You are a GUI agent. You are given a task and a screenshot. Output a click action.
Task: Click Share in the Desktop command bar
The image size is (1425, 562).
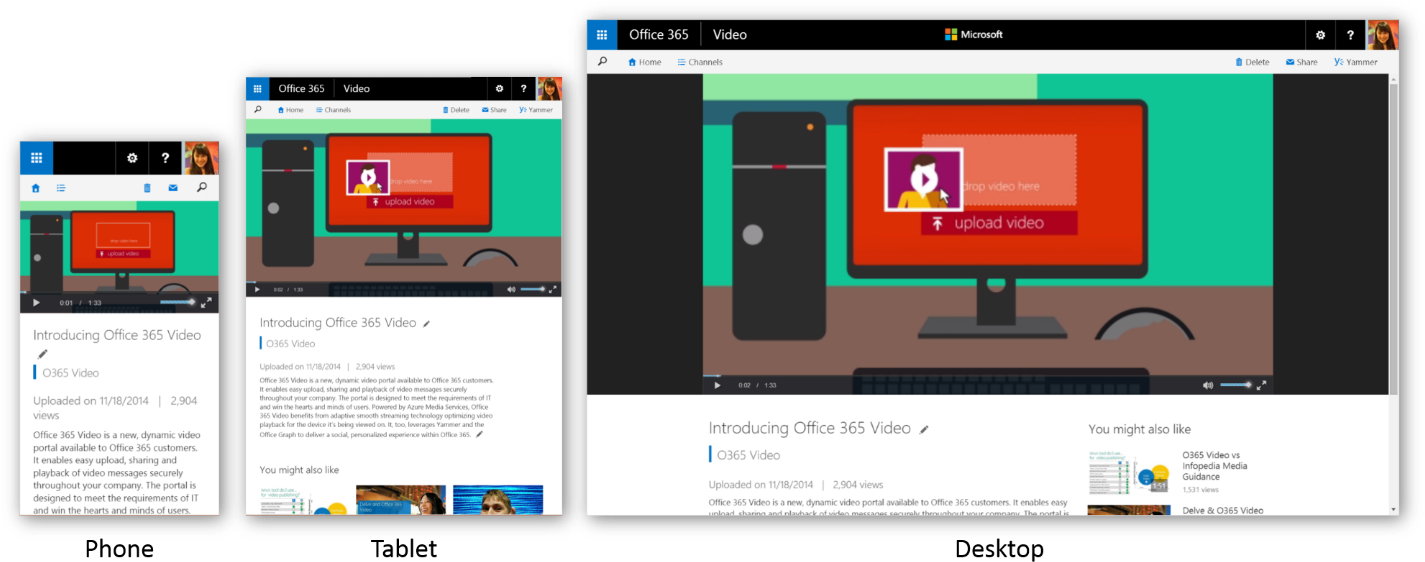pos(1301,62)
